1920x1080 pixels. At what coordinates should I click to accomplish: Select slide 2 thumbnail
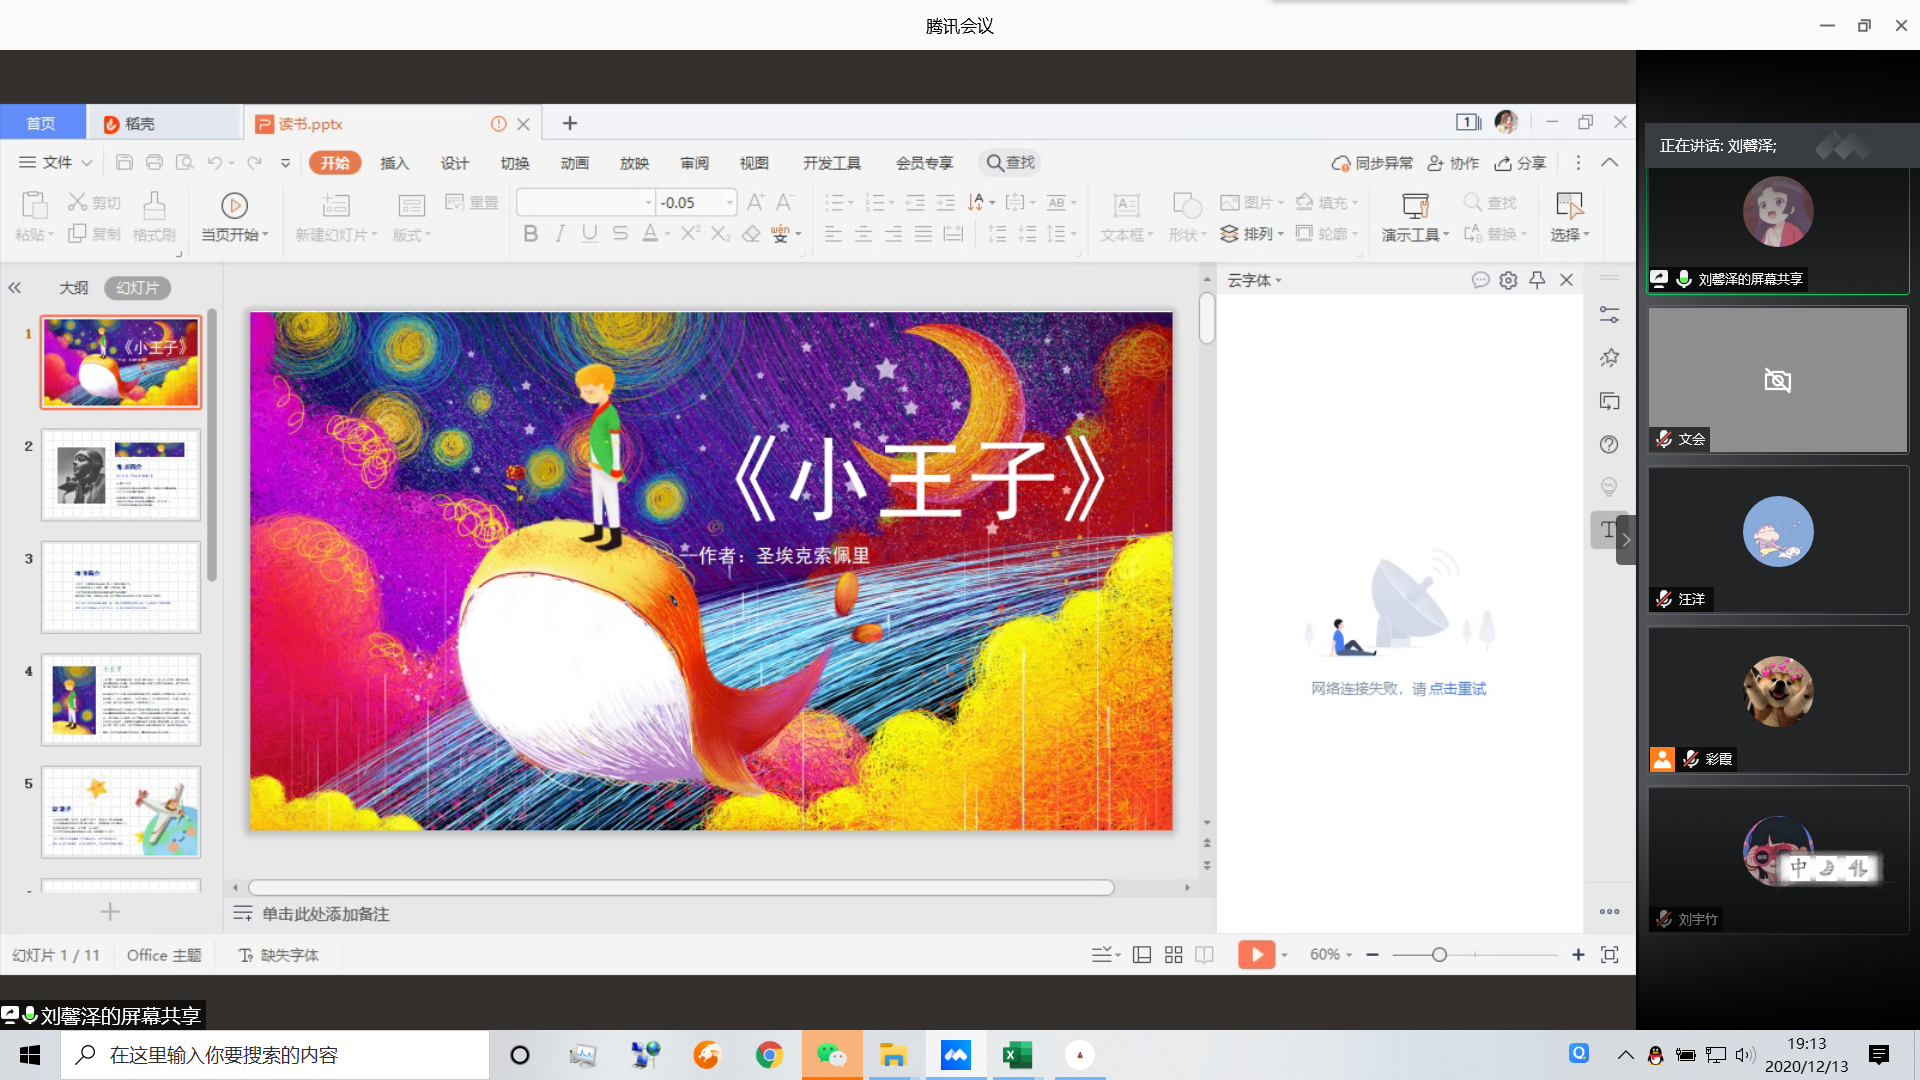point(121,474)
